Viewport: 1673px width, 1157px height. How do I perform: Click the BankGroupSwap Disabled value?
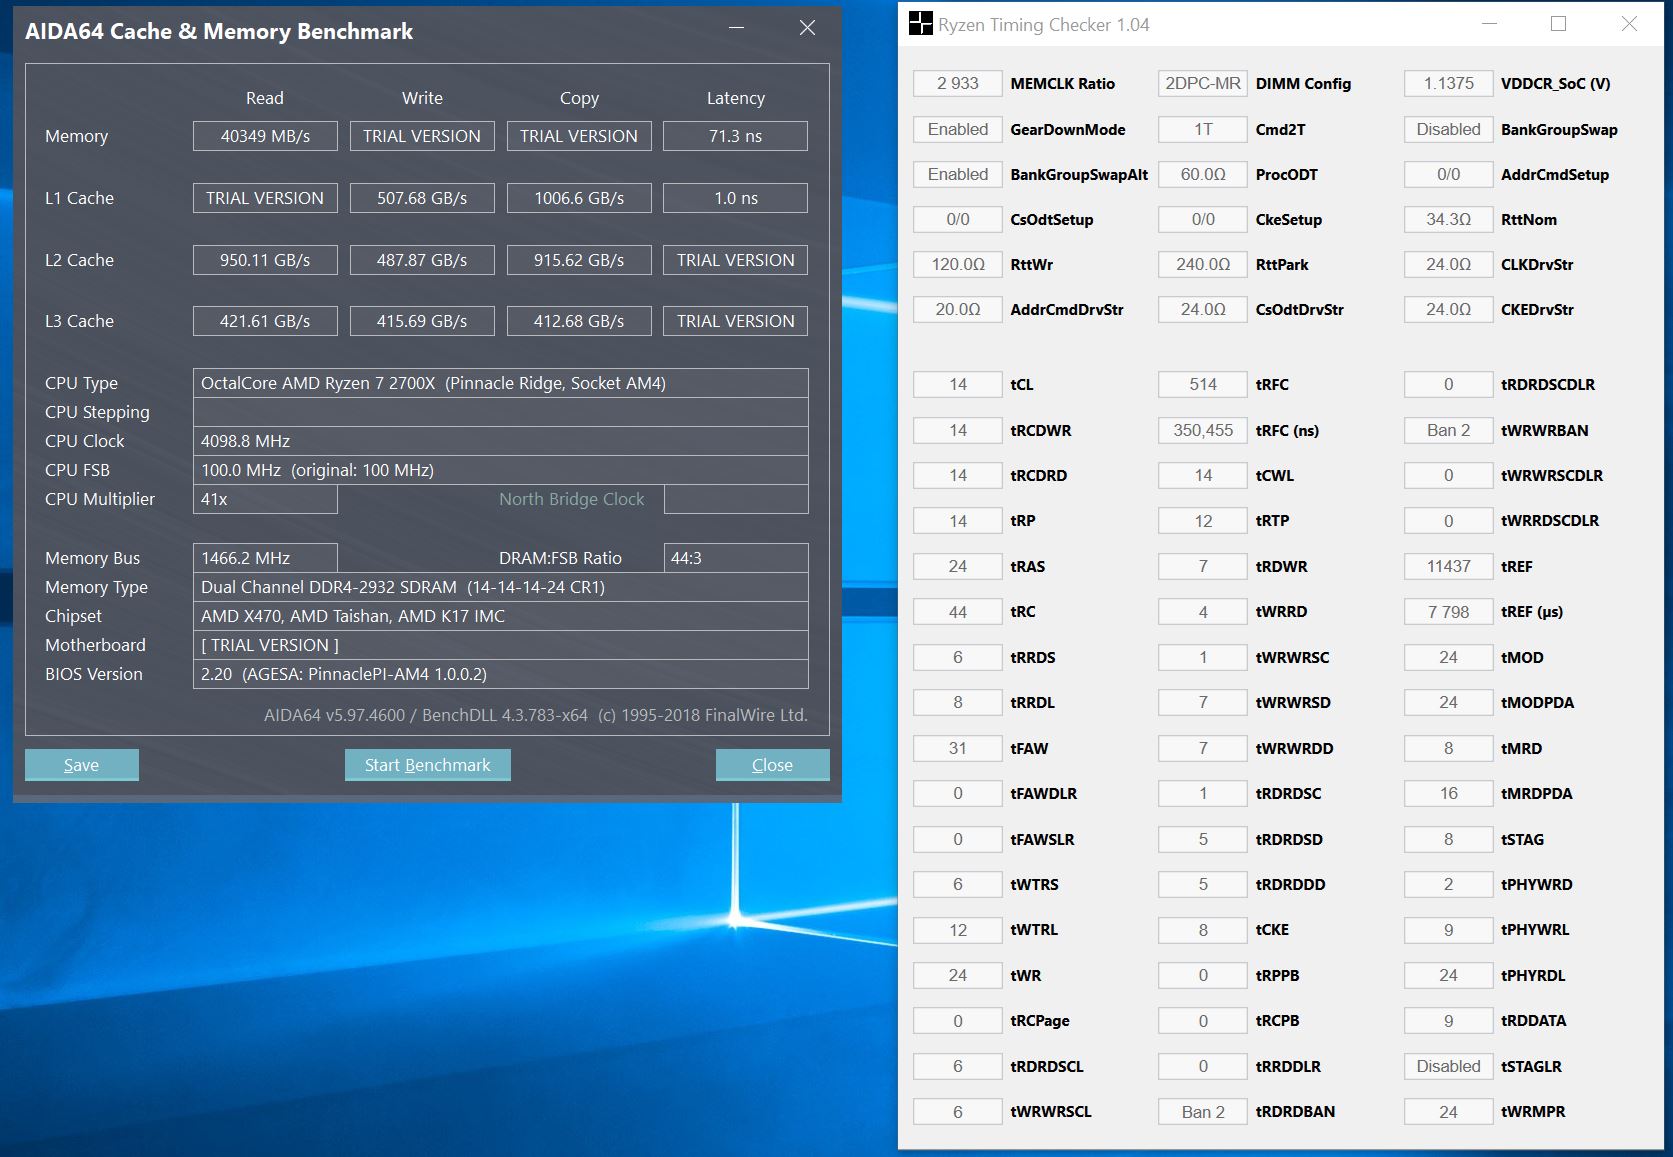pyautogui.click(x=1449, y=129)
